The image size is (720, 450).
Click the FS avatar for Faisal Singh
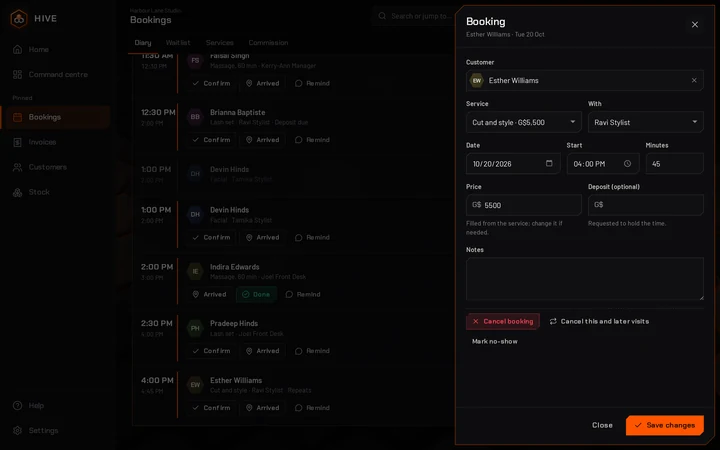195,61
